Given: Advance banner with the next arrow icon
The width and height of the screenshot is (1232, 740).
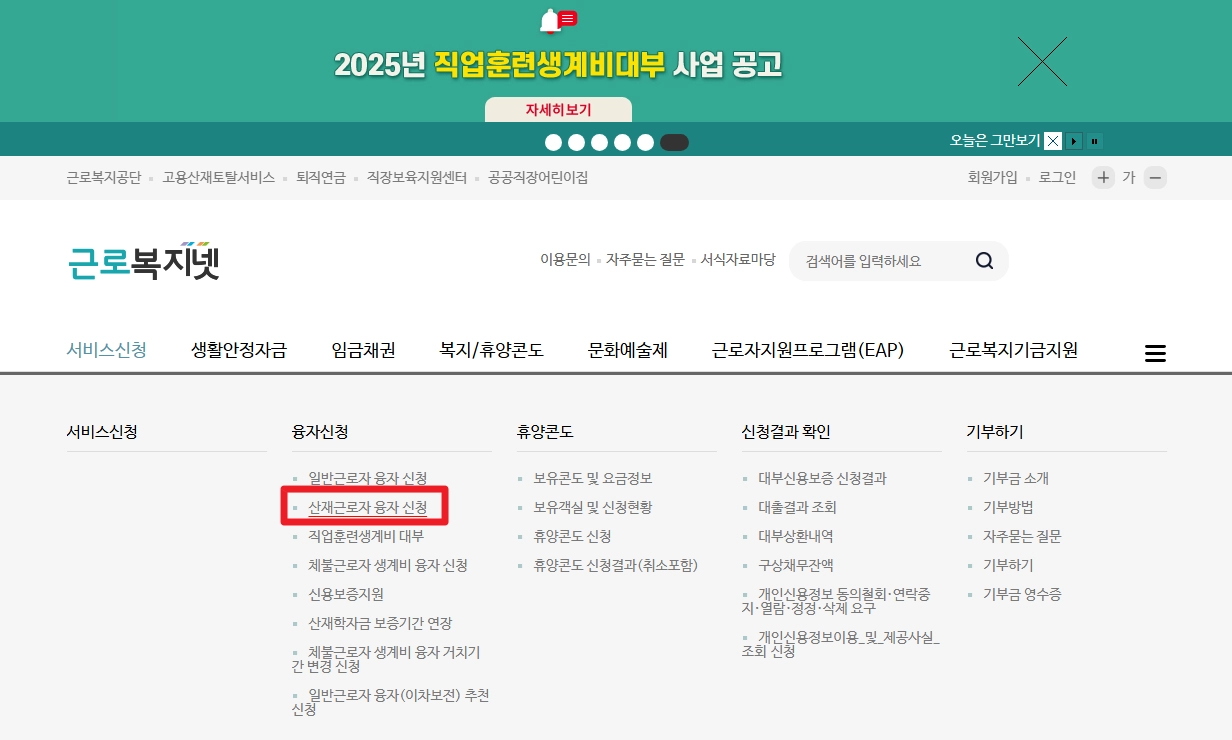Looking at the screenshot, I should click(x=1074, y=141).
